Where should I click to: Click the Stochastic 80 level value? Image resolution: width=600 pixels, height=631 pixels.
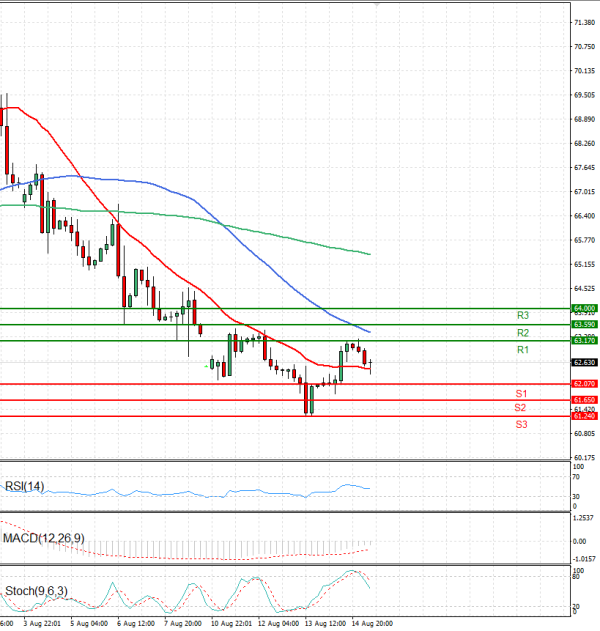(576, 577)
